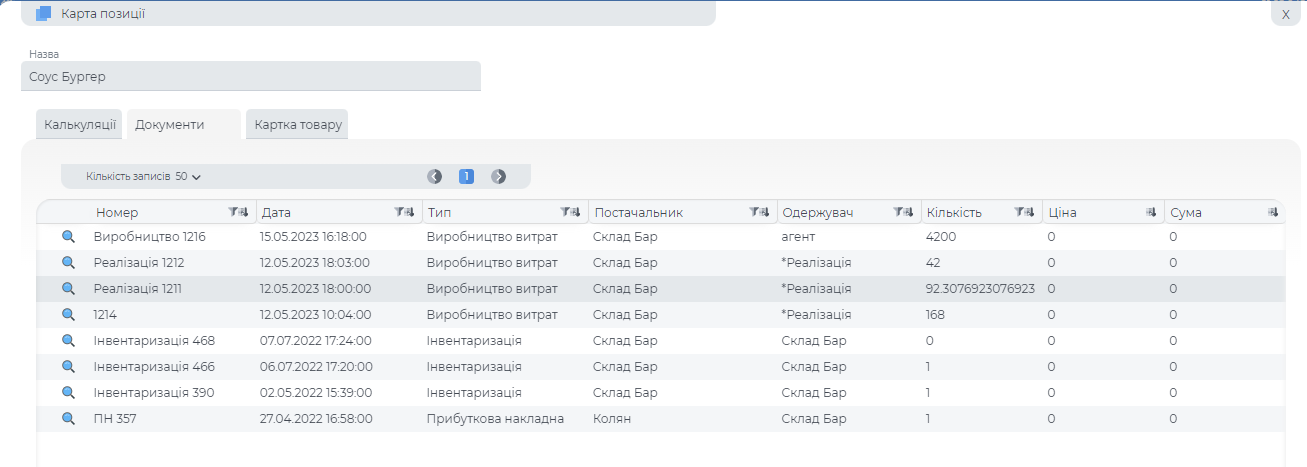Image resolution: width=1307 pixels, height=467 pixels.
Task: Go to the previous page arrow
Action: pyautogui.click(x=435, y=177)
